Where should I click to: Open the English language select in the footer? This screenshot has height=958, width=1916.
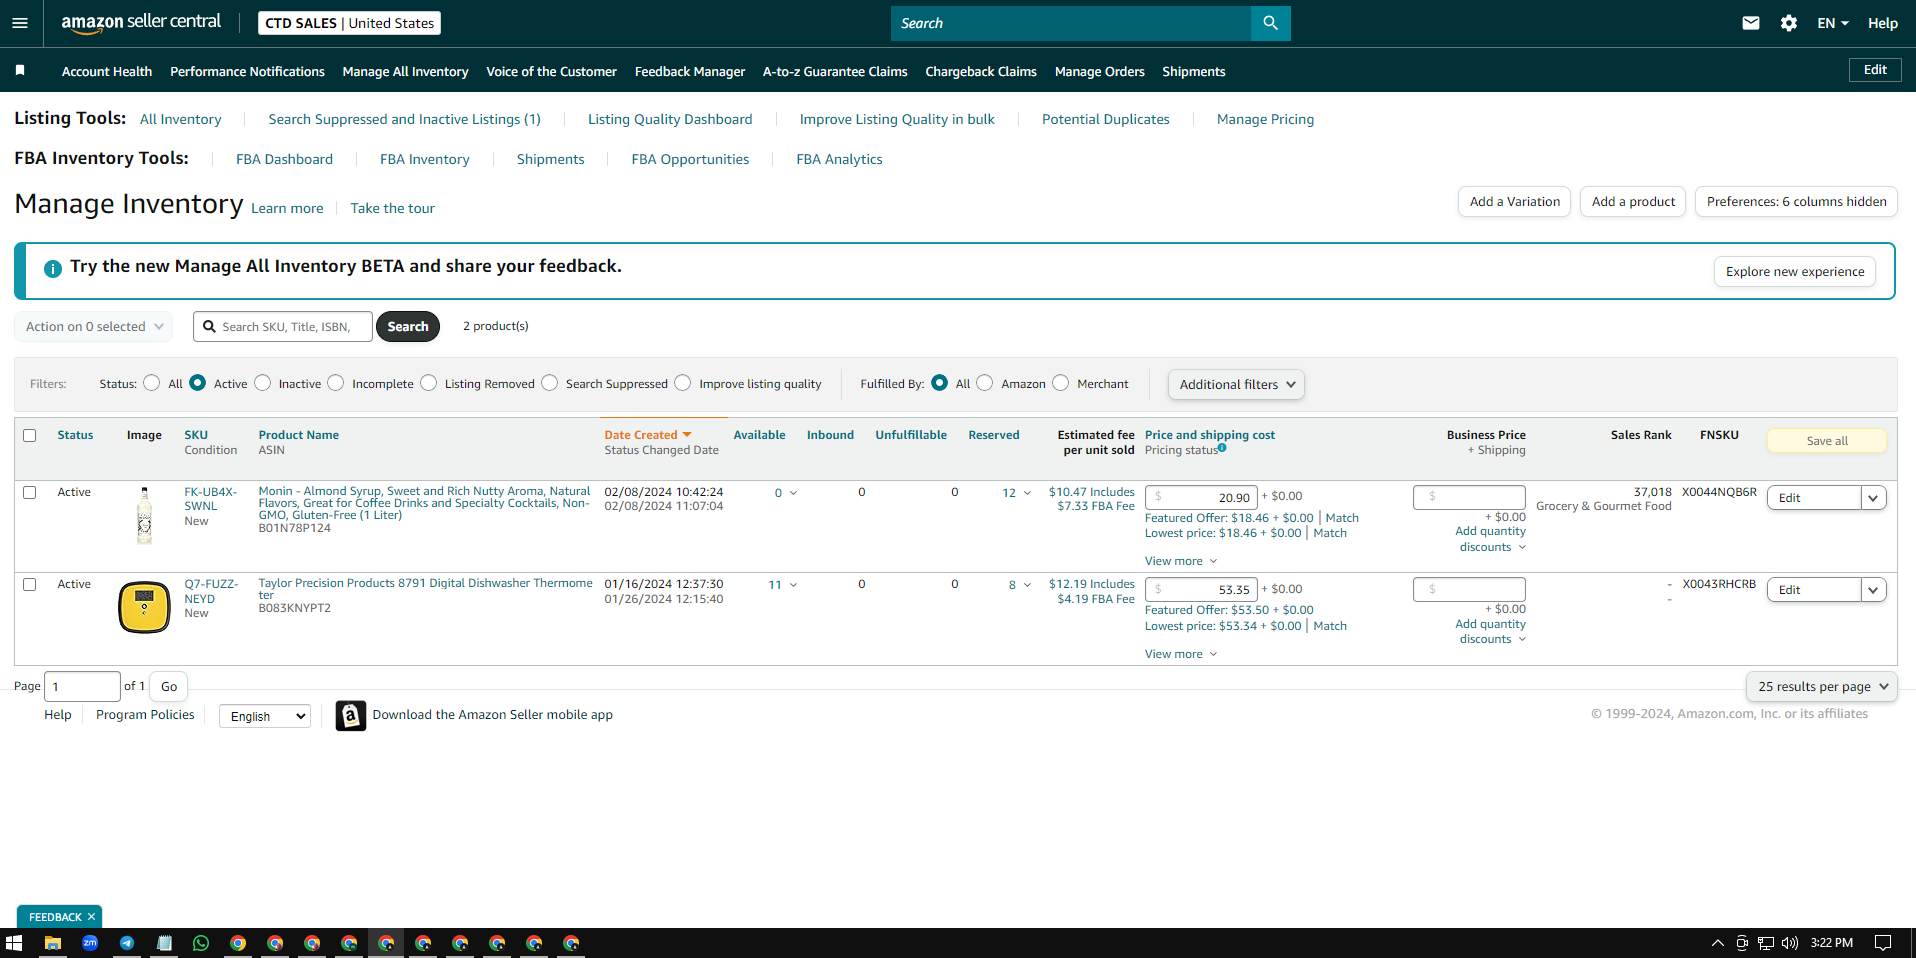265,716
